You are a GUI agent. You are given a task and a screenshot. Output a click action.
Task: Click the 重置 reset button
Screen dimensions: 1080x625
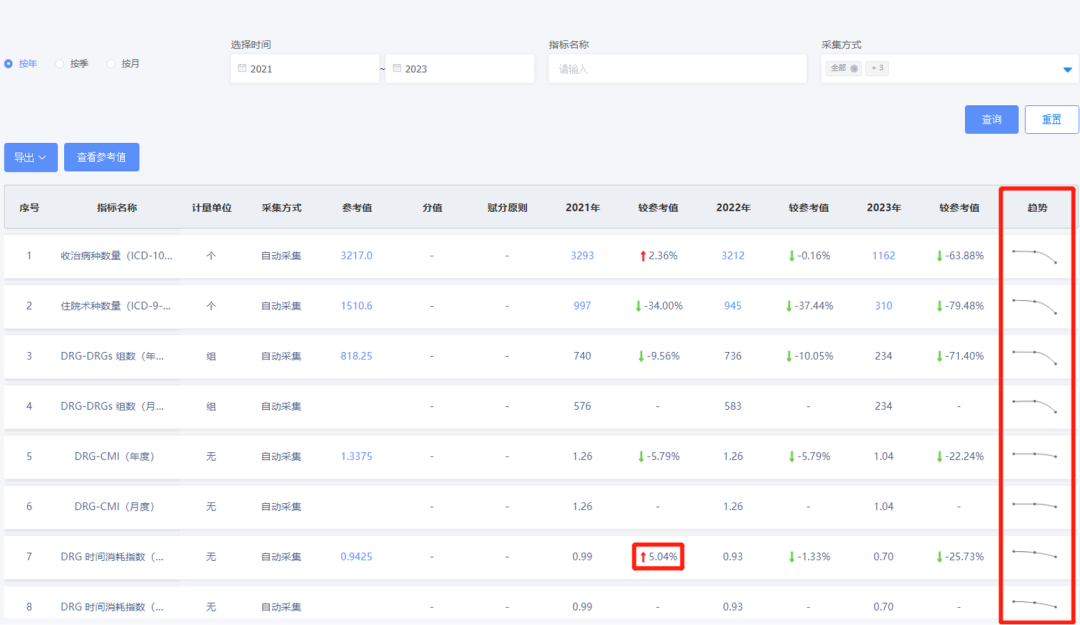1051,119
